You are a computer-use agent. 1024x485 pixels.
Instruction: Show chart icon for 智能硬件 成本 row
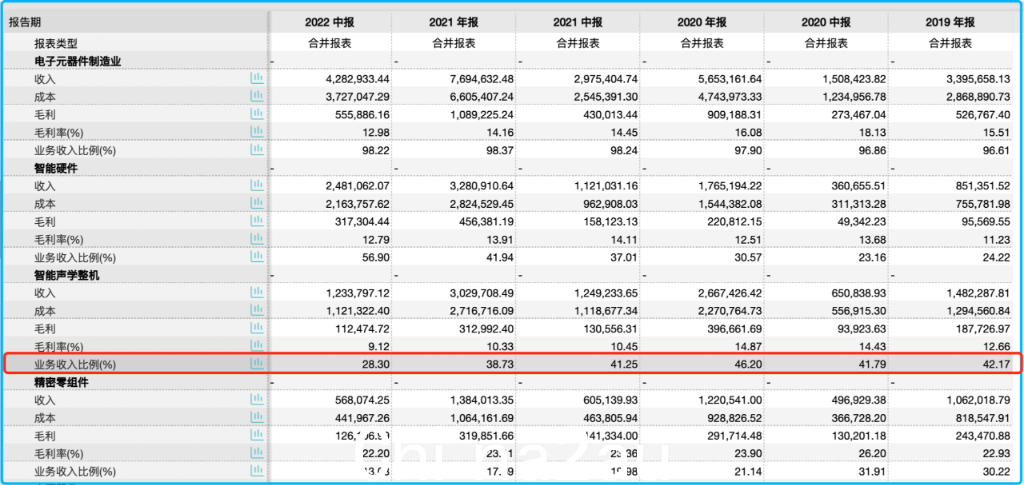click(x=257, y=203)
